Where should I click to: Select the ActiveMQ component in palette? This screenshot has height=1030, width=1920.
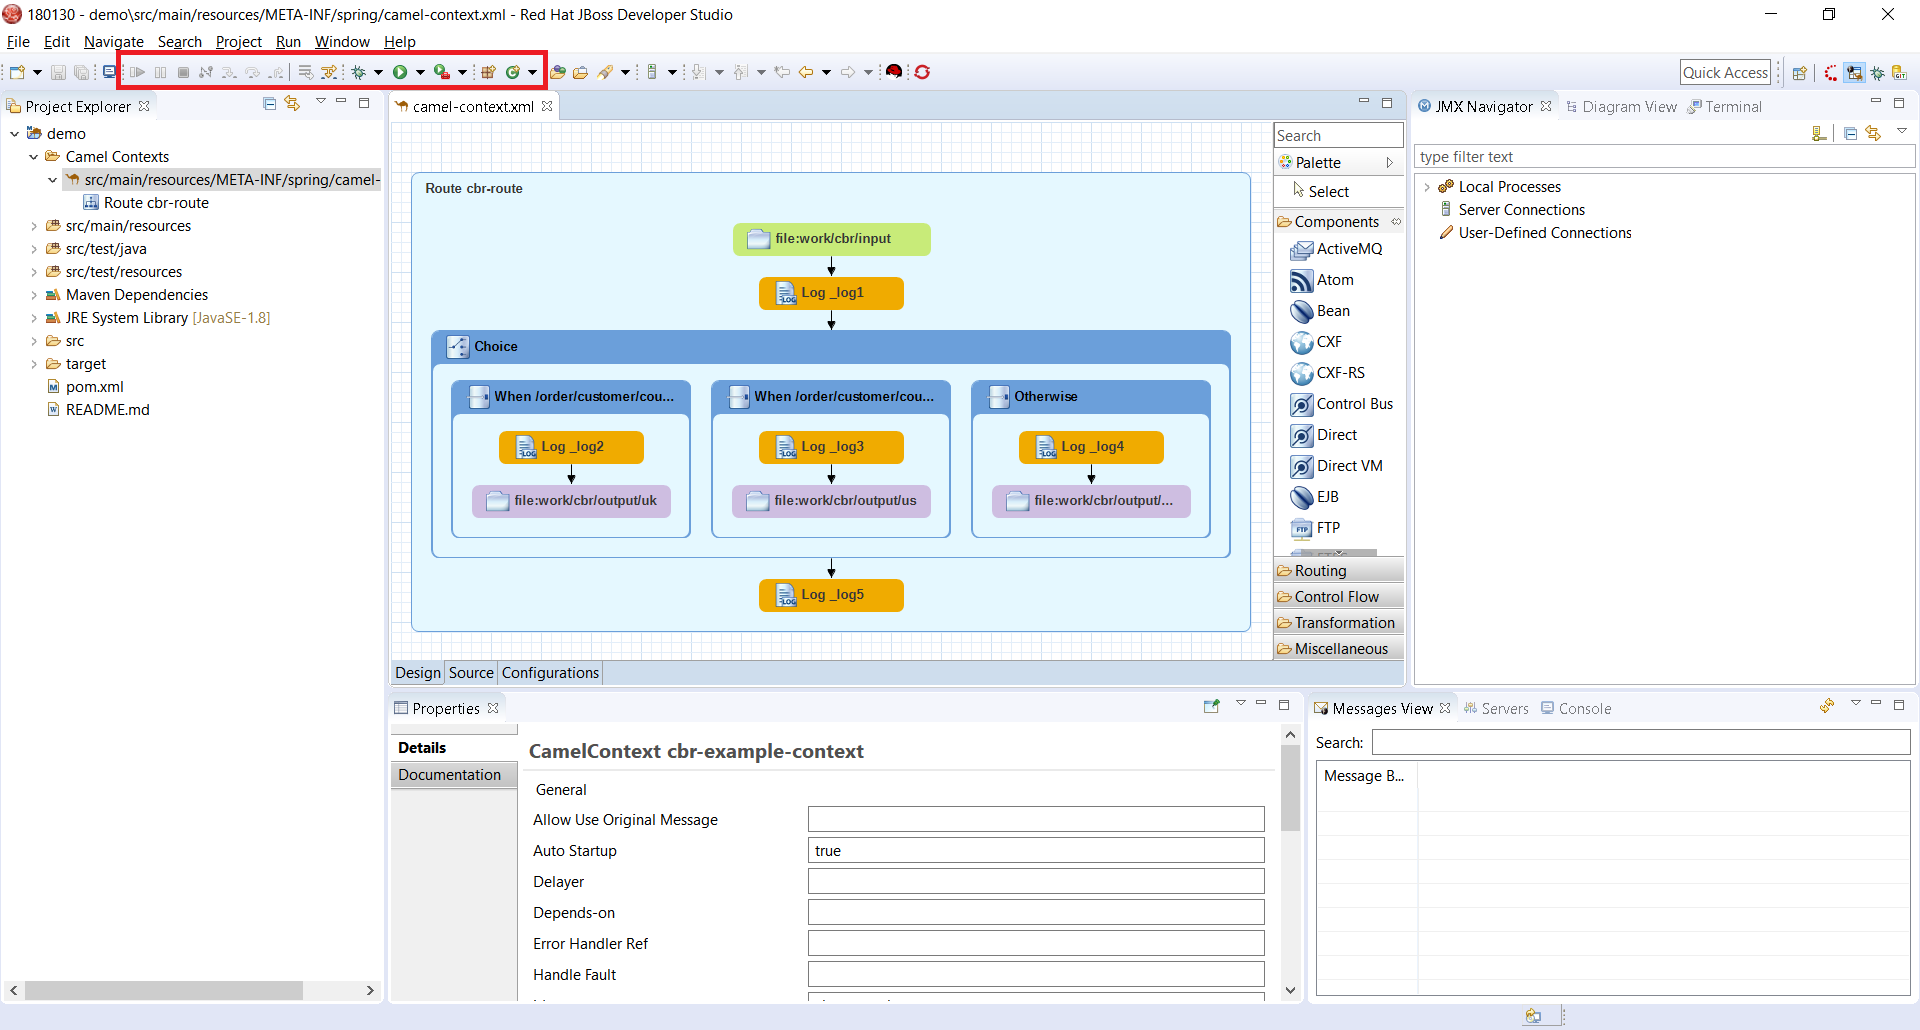point(1348,249)
